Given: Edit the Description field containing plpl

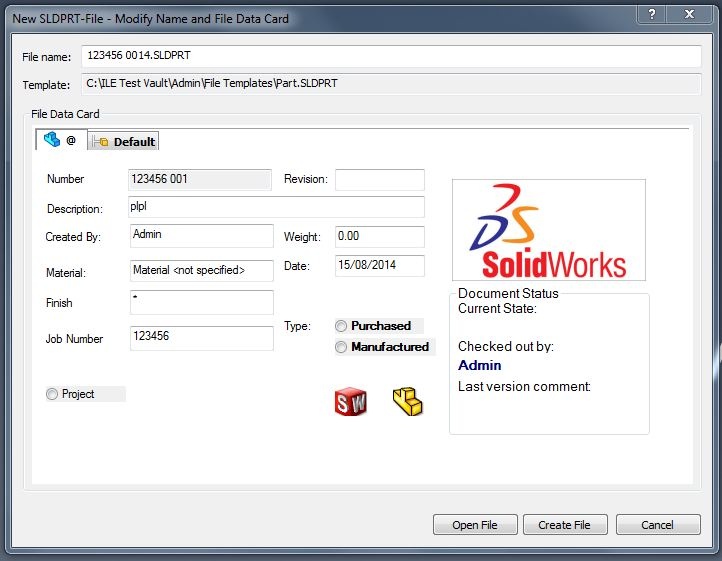Looking at the screenshot, I should (x=276, y=207).
